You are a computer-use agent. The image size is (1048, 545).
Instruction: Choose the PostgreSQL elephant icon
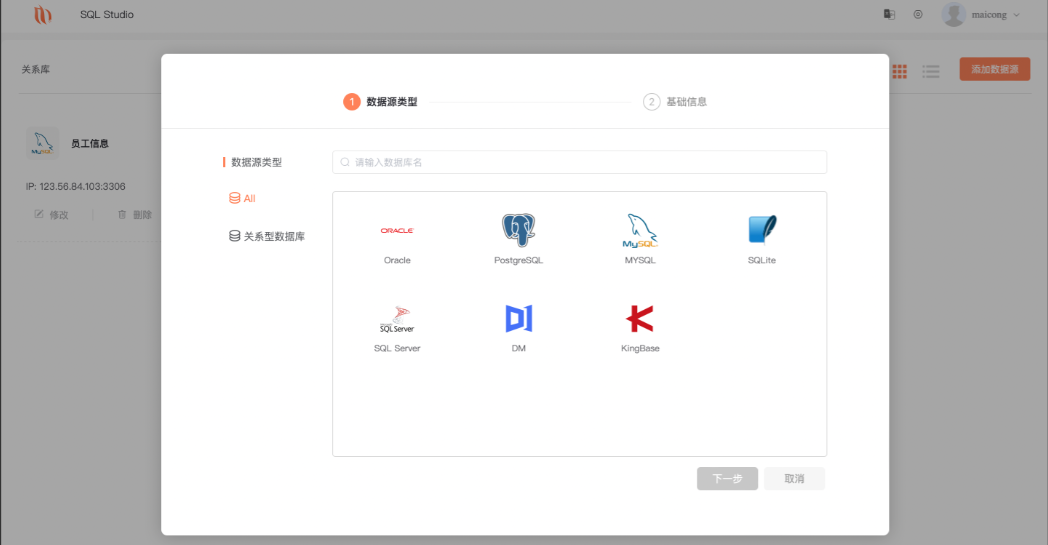tap(519, 230)
